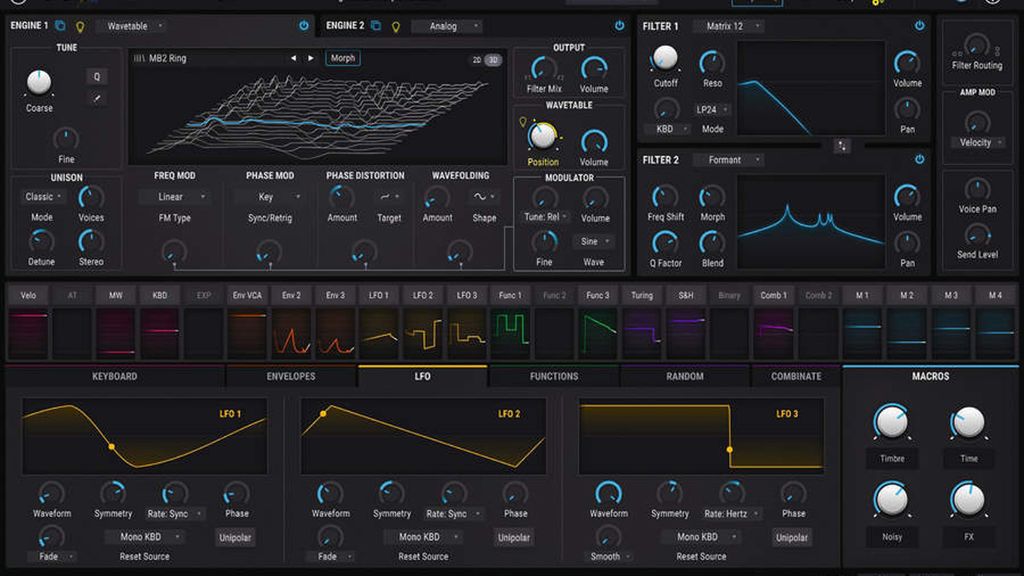The image size is (1024, 576).
Task: Click the Morph button above the wavetable display
Action: tap(342, 57)
